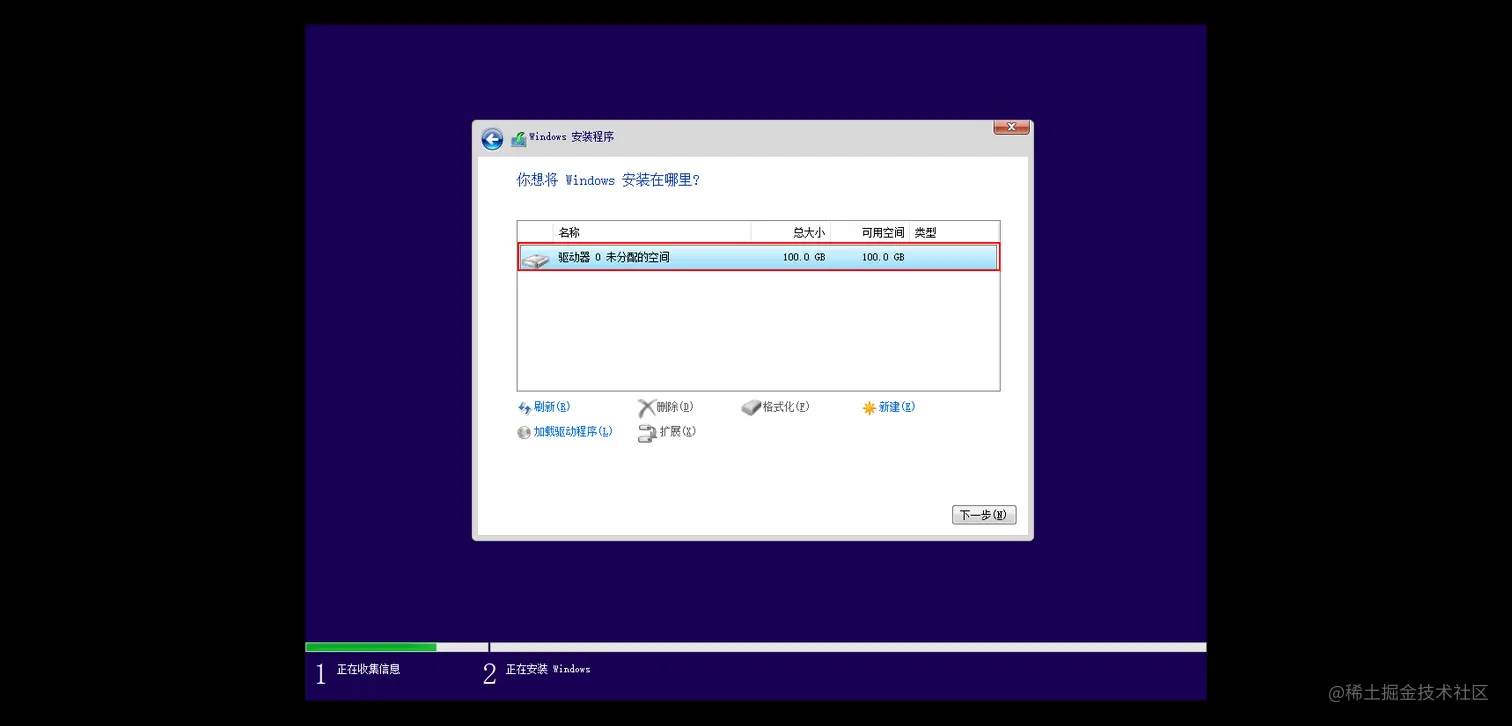
Task: Click the Format (格式化) disk icon
Action: point(751,407)
